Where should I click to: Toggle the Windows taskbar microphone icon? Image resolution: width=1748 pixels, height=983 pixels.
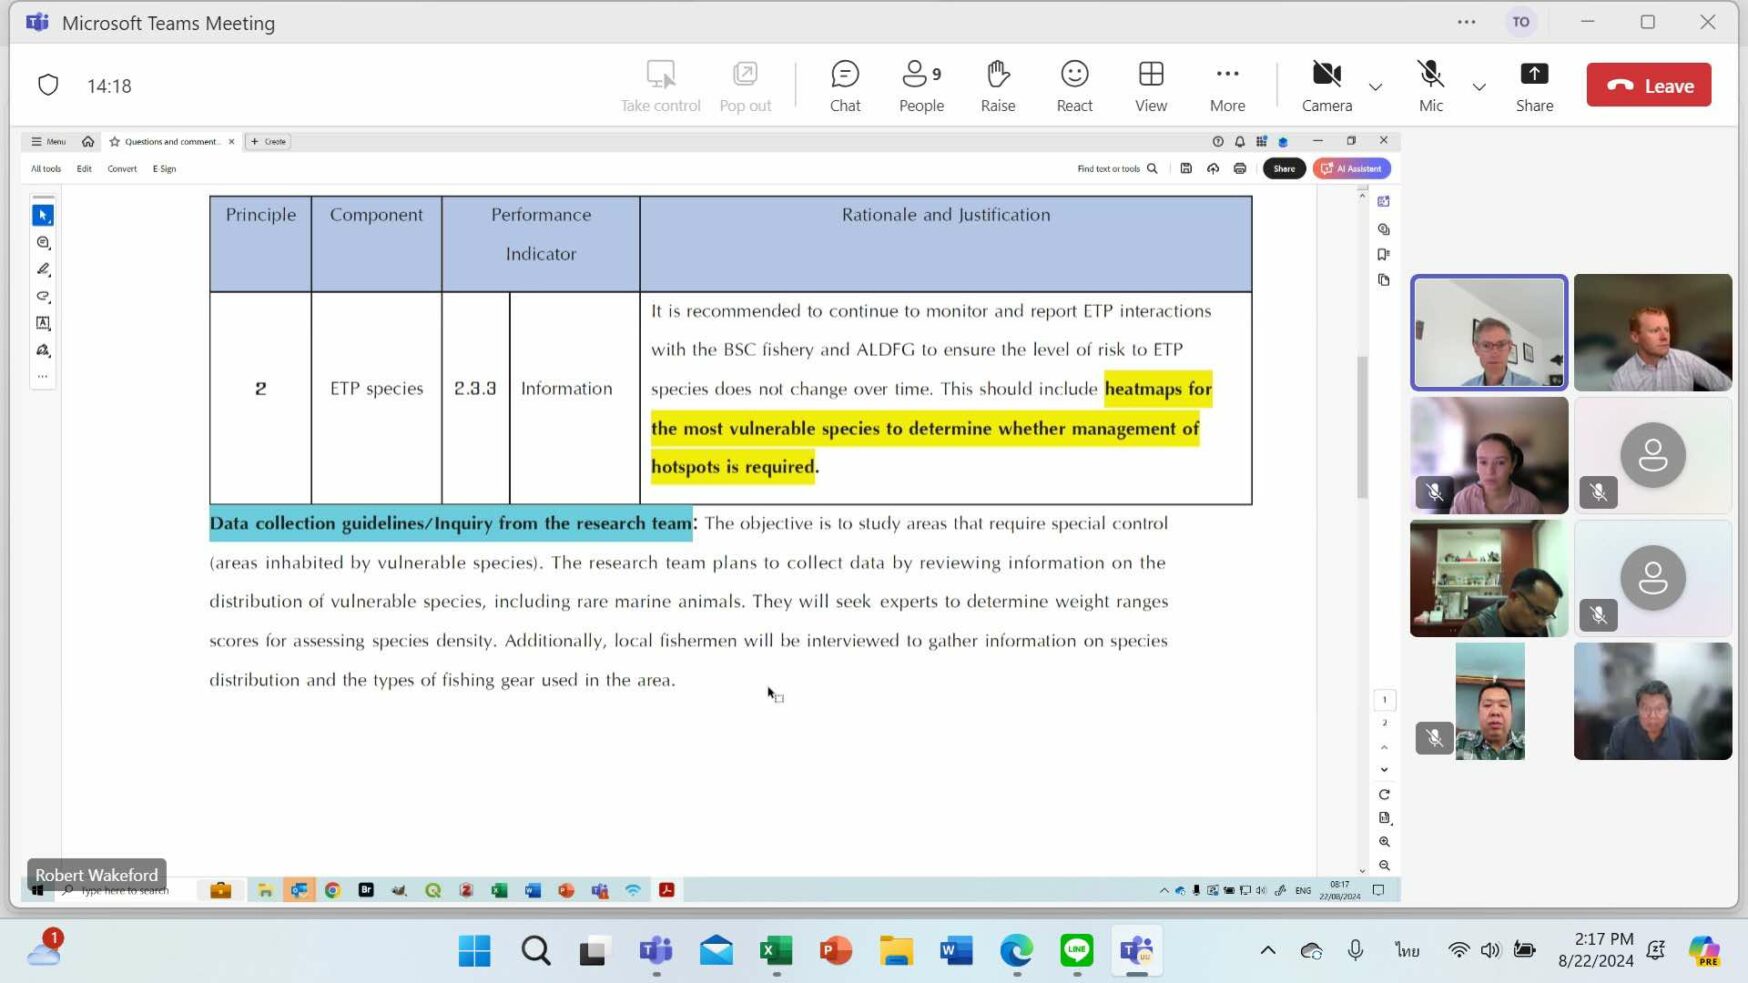click(1355, 950)
